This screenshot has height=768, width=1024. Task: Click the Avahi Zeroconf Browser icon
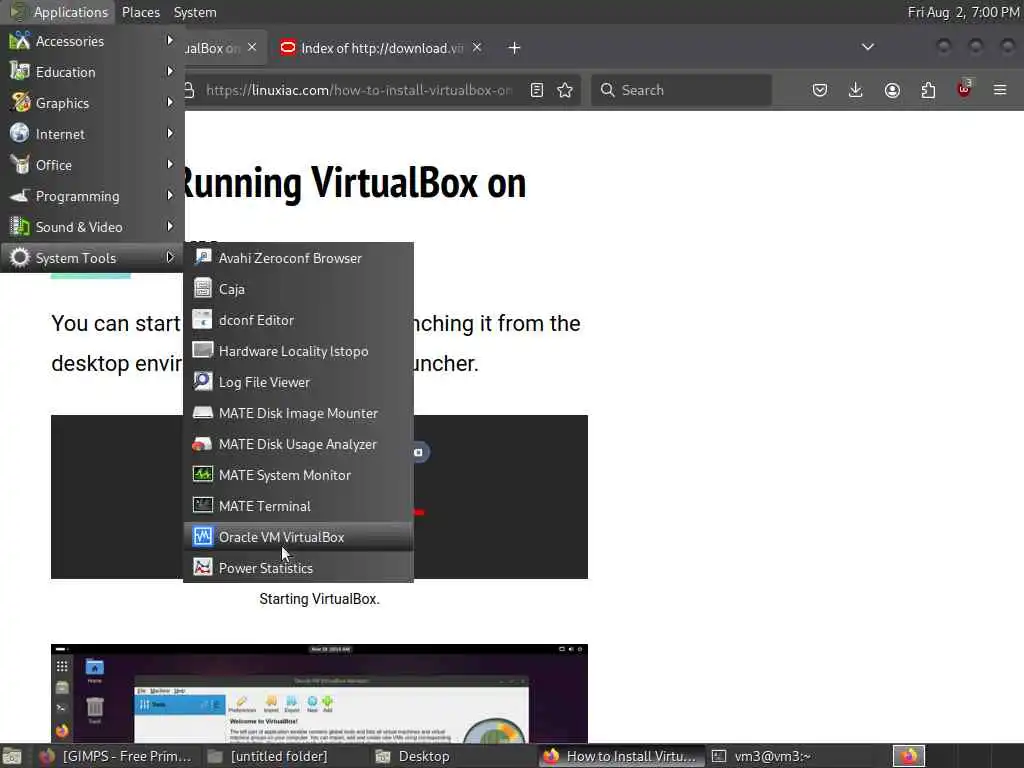202,257
